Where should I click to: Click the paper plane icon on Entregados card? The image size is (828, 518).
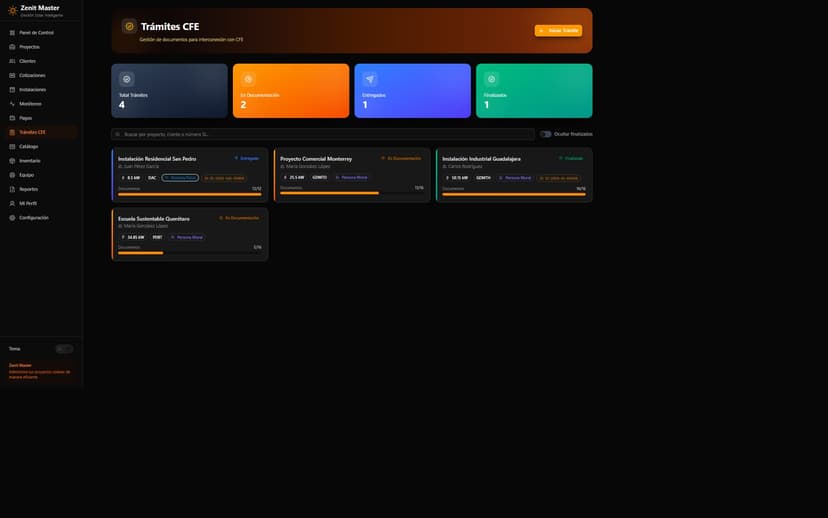coord(370,79)
